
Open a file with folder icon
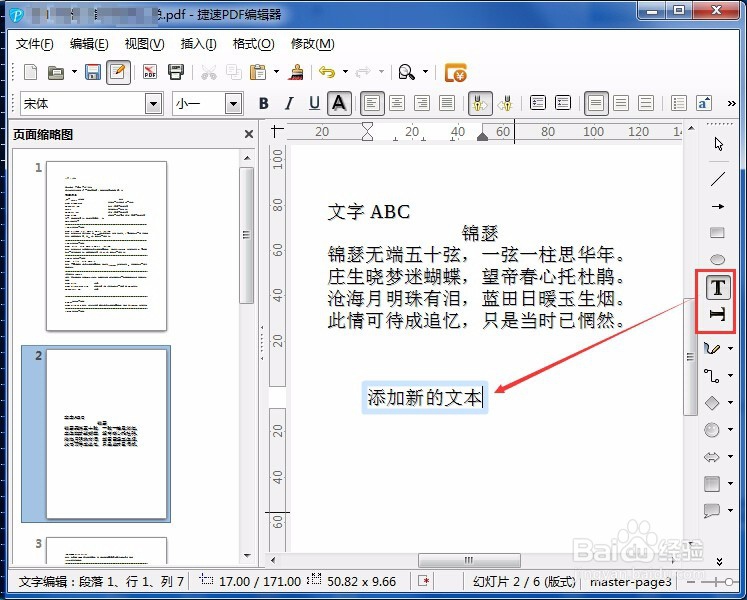[56, 72]
